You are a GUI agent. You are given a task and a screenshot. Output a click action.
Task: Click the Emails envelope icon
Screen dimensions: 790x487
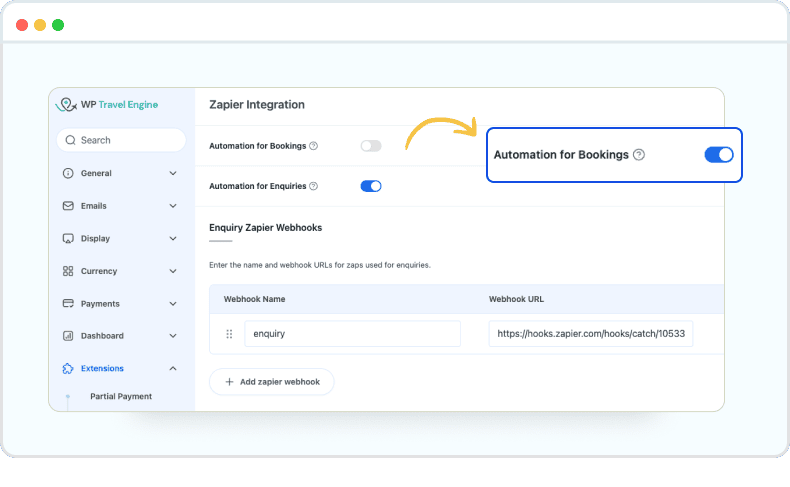coord(68,206)
